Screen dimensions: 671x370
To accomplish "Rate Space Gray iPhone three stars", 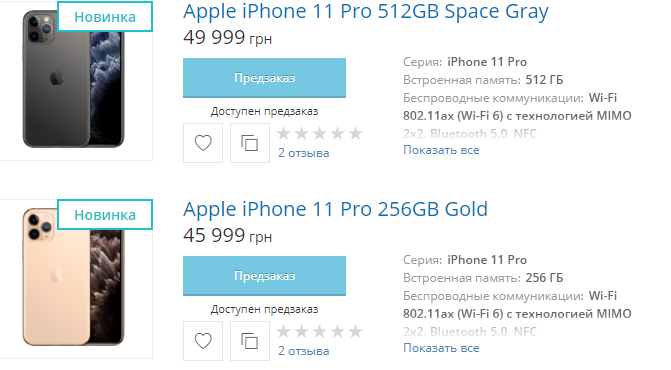I will [319, 133].
